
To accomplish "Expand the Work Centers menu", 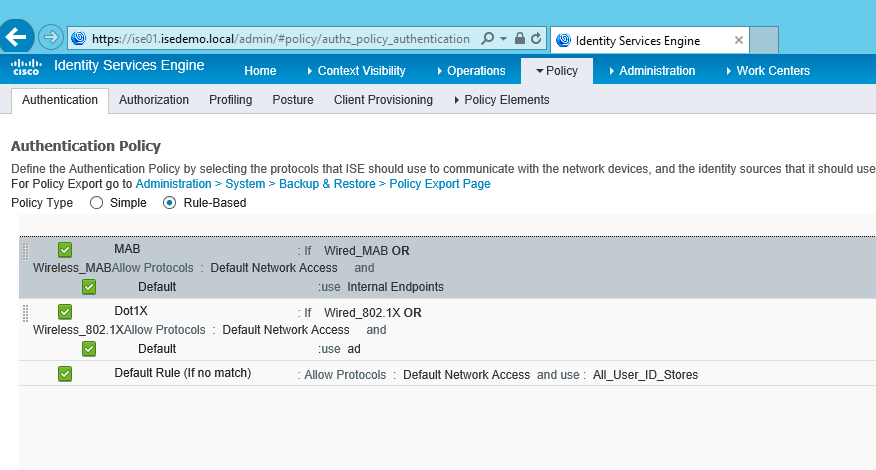I will (768, 71).
